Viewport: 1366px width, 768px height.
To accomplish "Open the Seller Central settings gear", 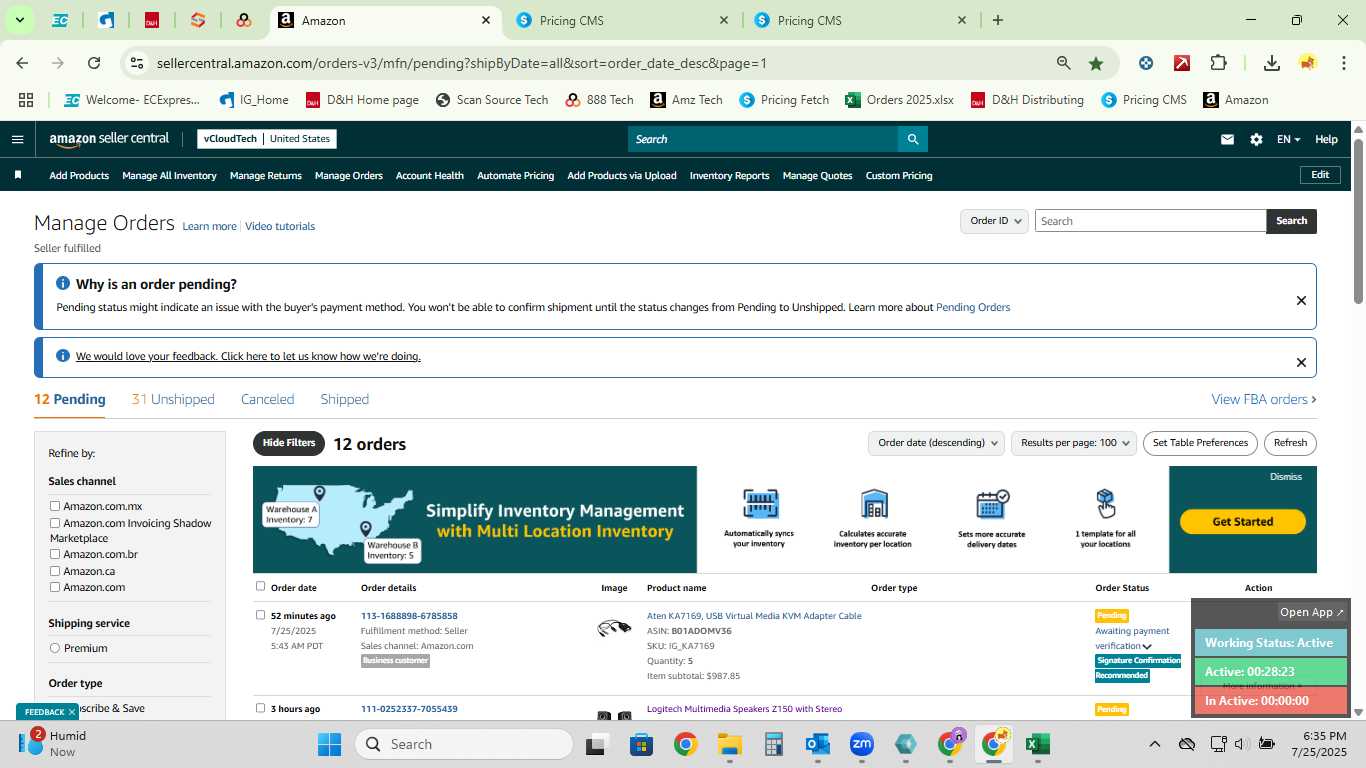I will click(1256, 139).
